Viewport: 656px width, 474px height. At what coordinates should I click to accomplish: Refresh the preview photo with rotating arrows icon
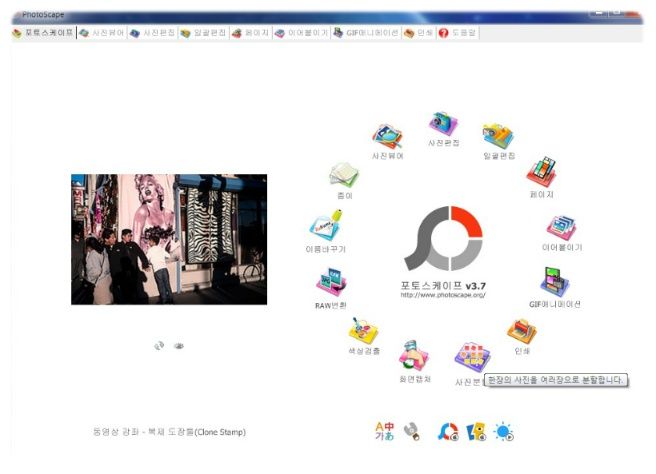click(159, 346)
